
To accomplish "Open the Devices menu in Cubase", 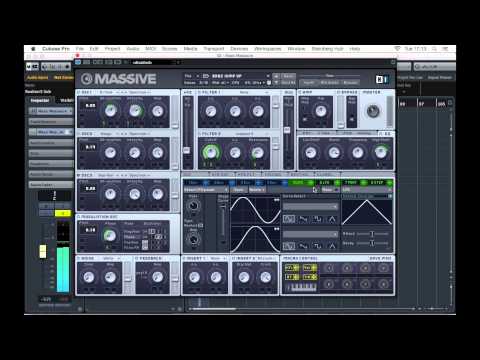I will pyautogui.click(x=239, y=49).
